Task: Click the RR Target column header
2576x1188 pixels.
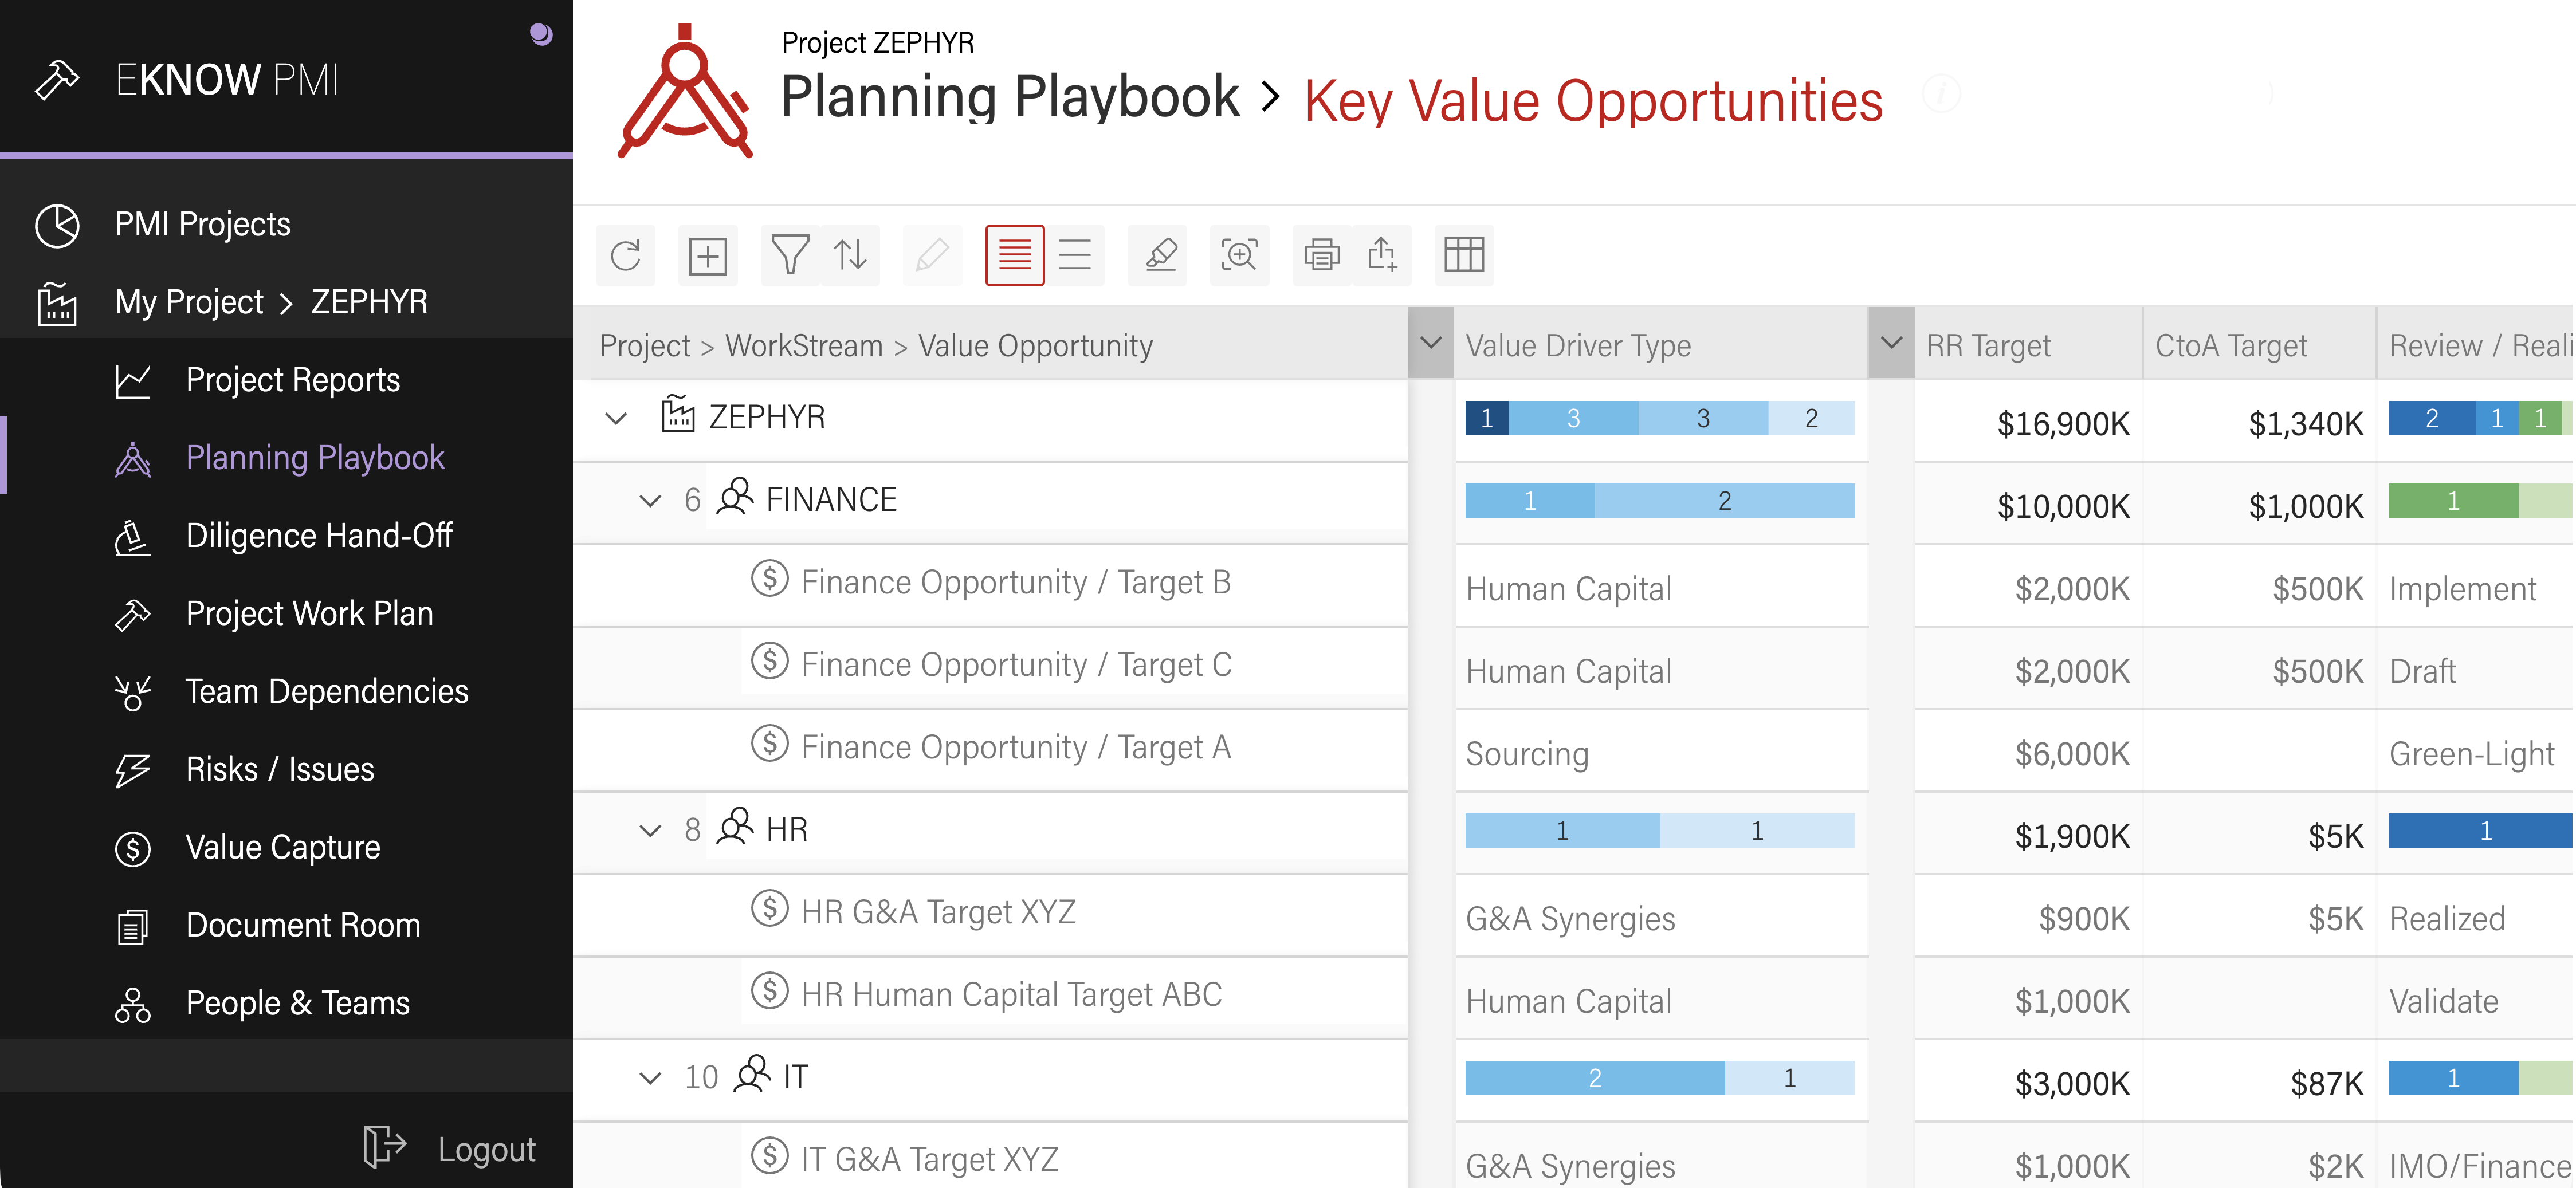Action: pos(1988,346)
